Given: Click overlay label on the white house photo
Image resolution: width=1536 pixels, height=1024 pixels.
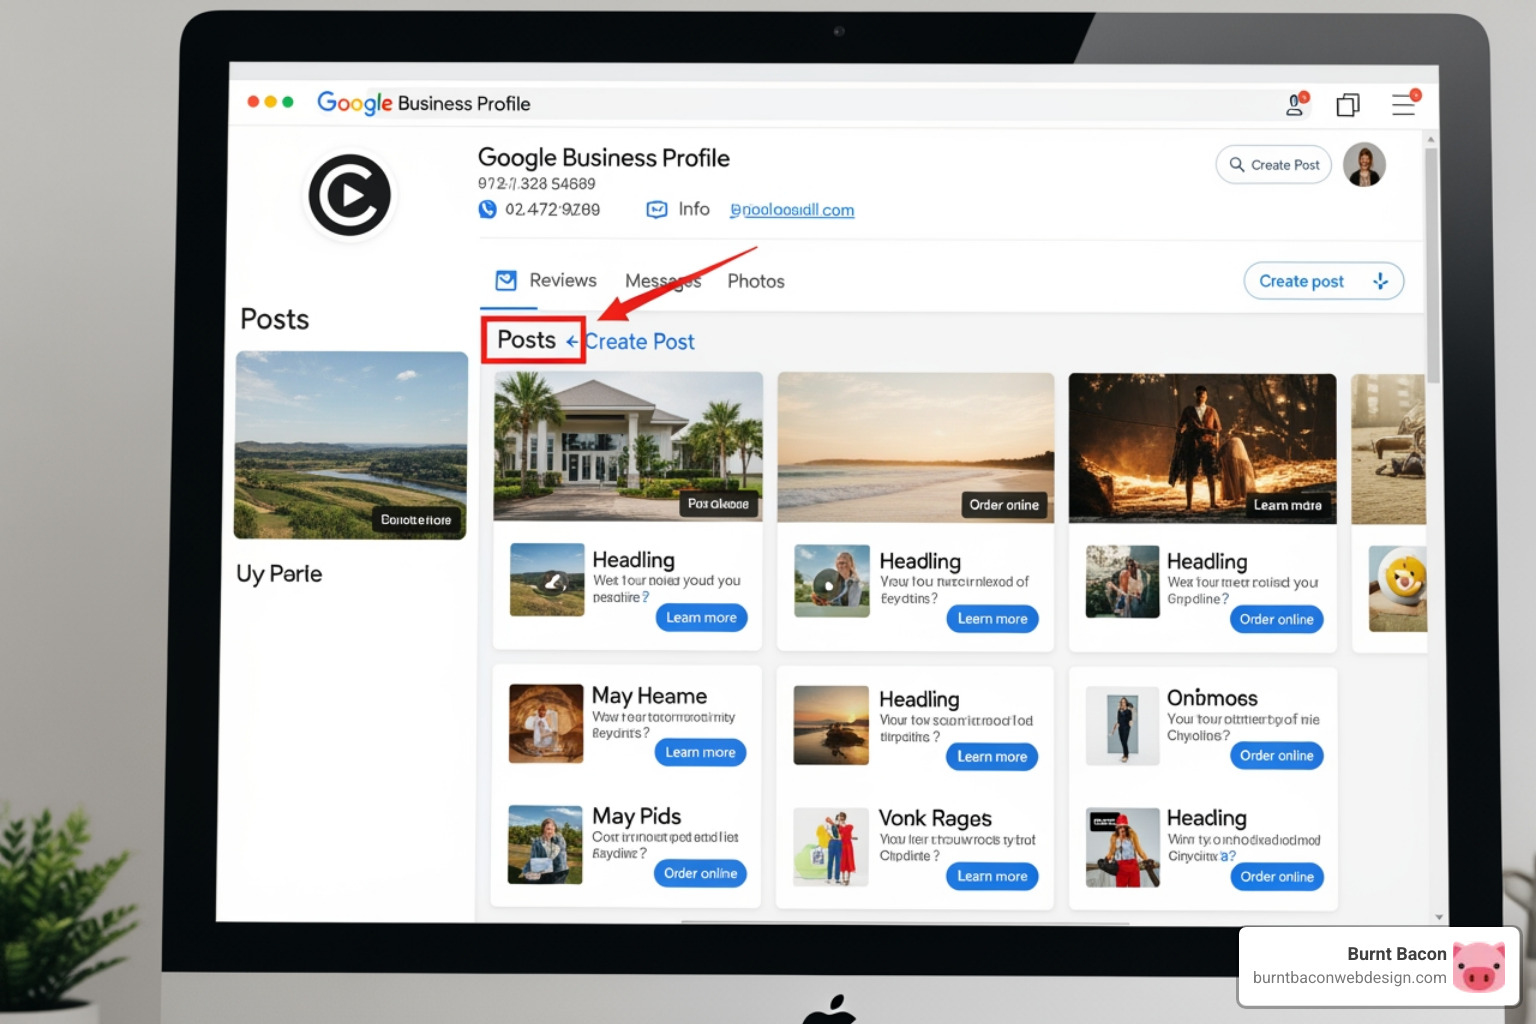Looking at the screenshot, I should coord(718,504).
